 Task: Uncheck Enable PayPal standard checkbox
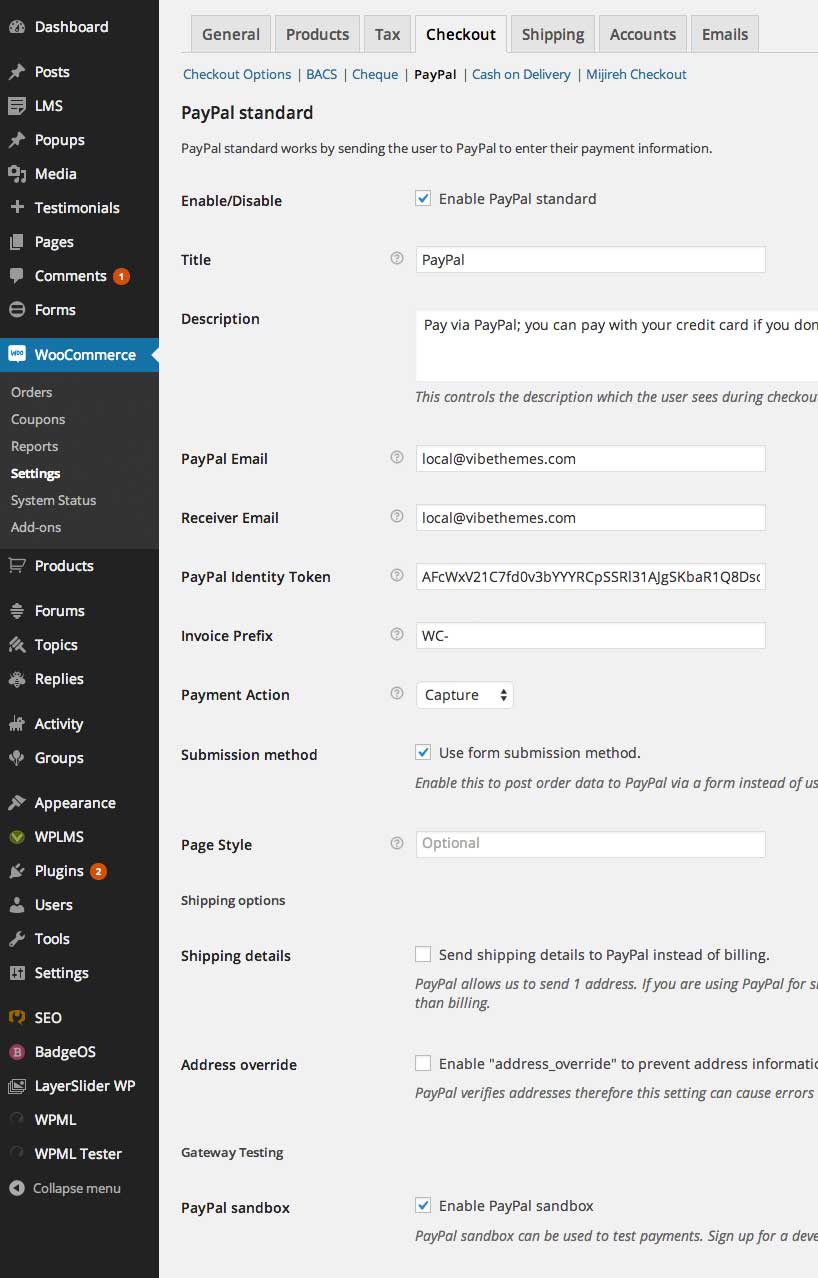coord(423,199)
